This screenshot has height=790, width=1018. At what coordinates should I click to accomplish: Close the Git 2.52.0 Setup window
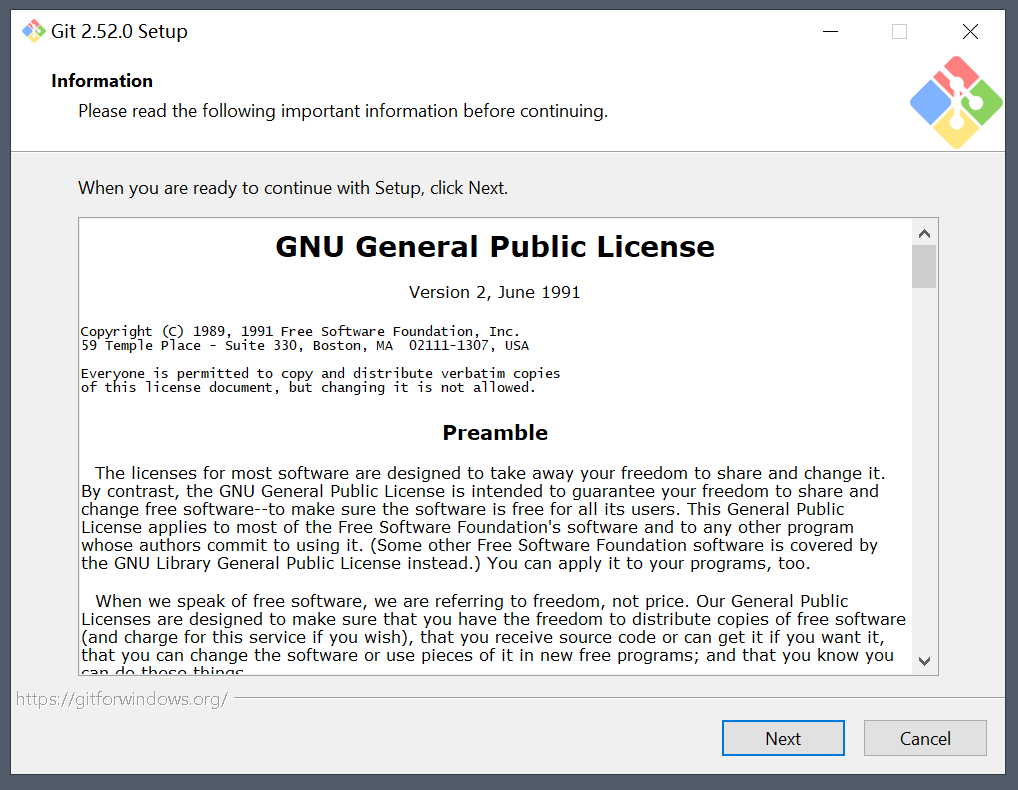point(969,32)
